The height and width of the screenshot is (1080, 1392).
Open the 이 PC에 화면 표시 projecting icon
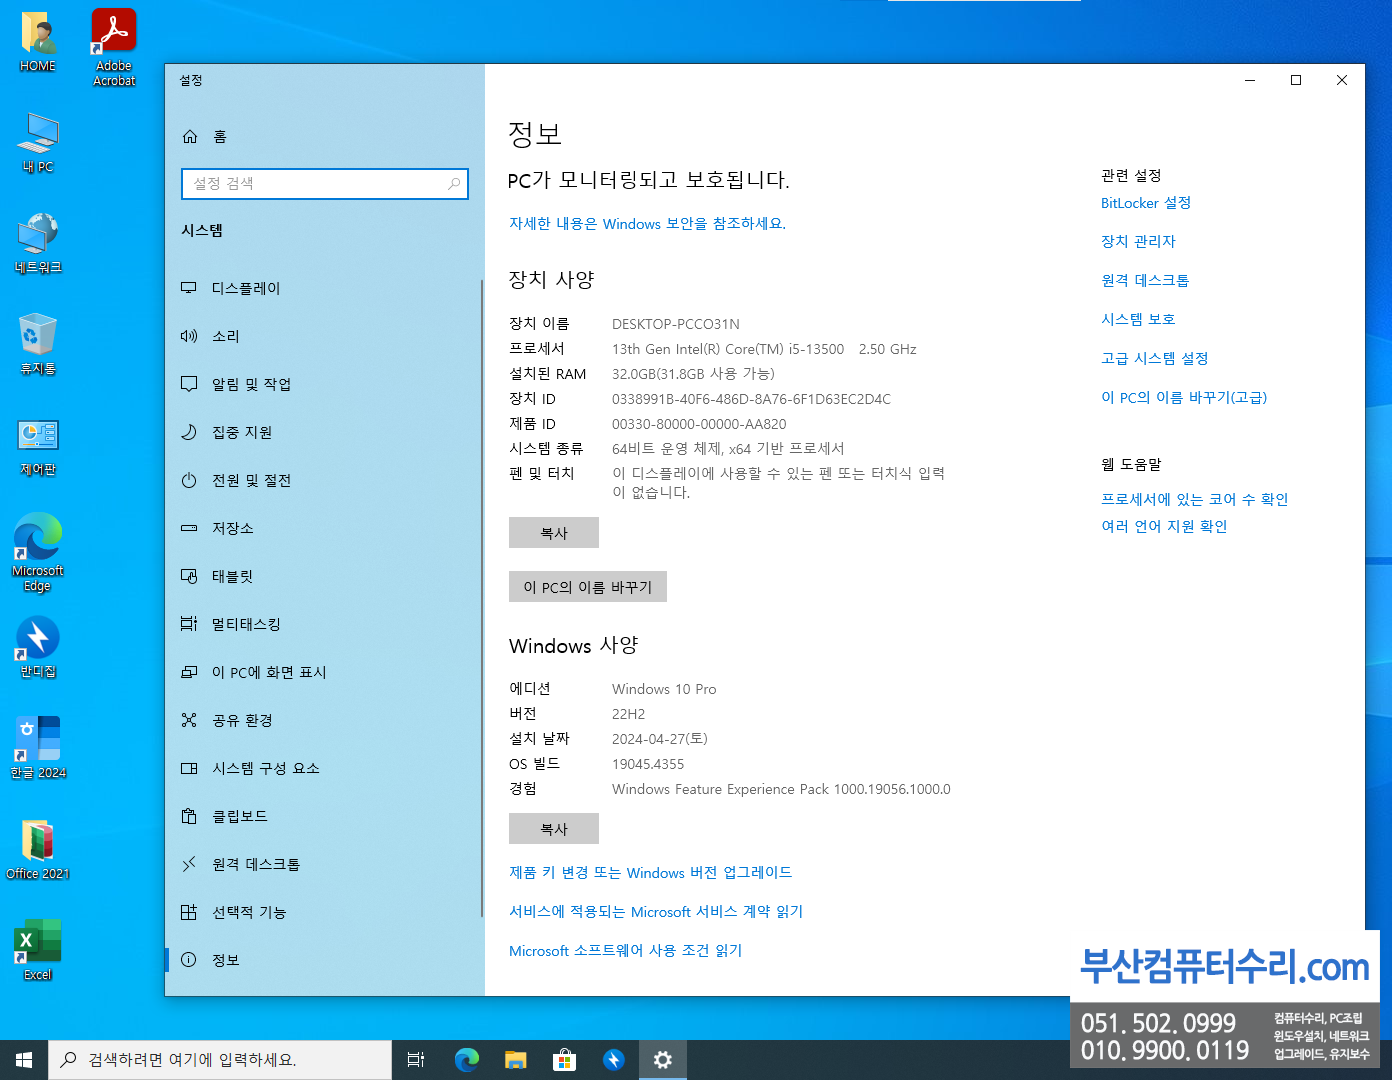(x=189, y=672)
